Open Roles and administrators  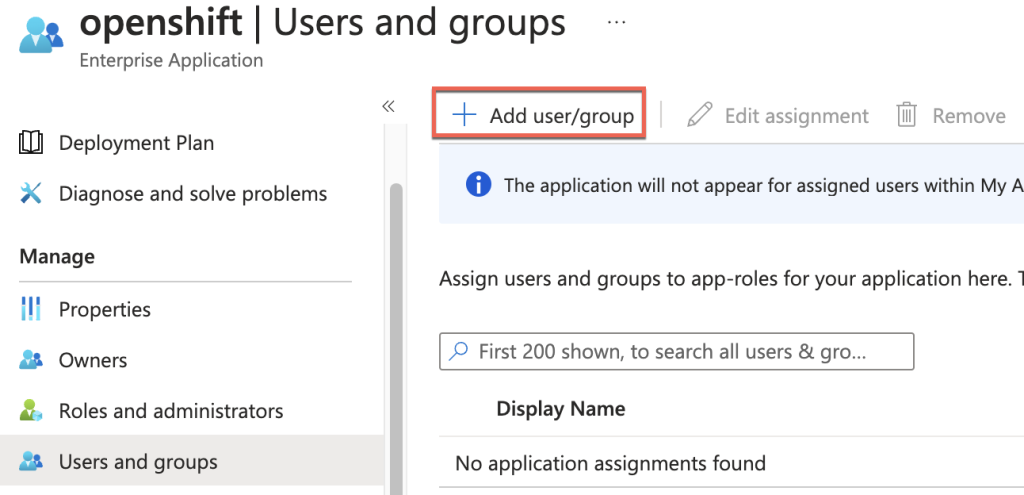170,411
